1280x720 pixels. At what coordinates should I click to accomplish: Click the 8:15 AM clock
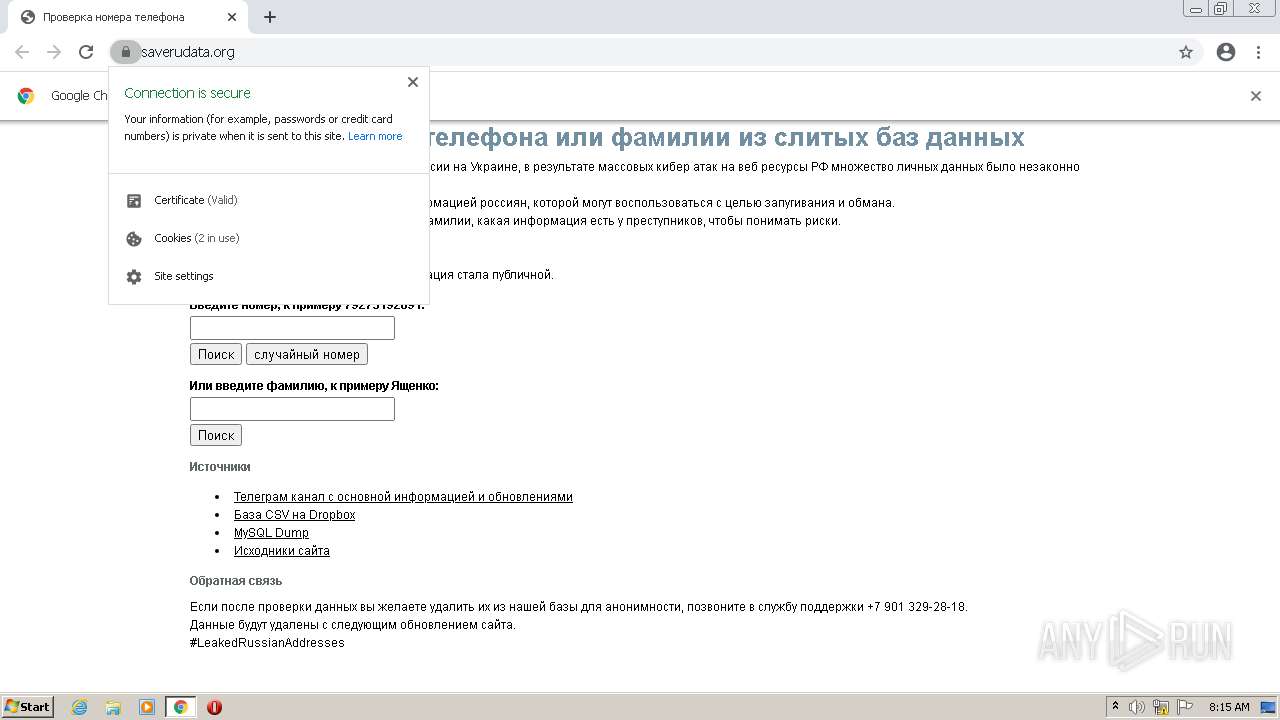pos(1229,707)
